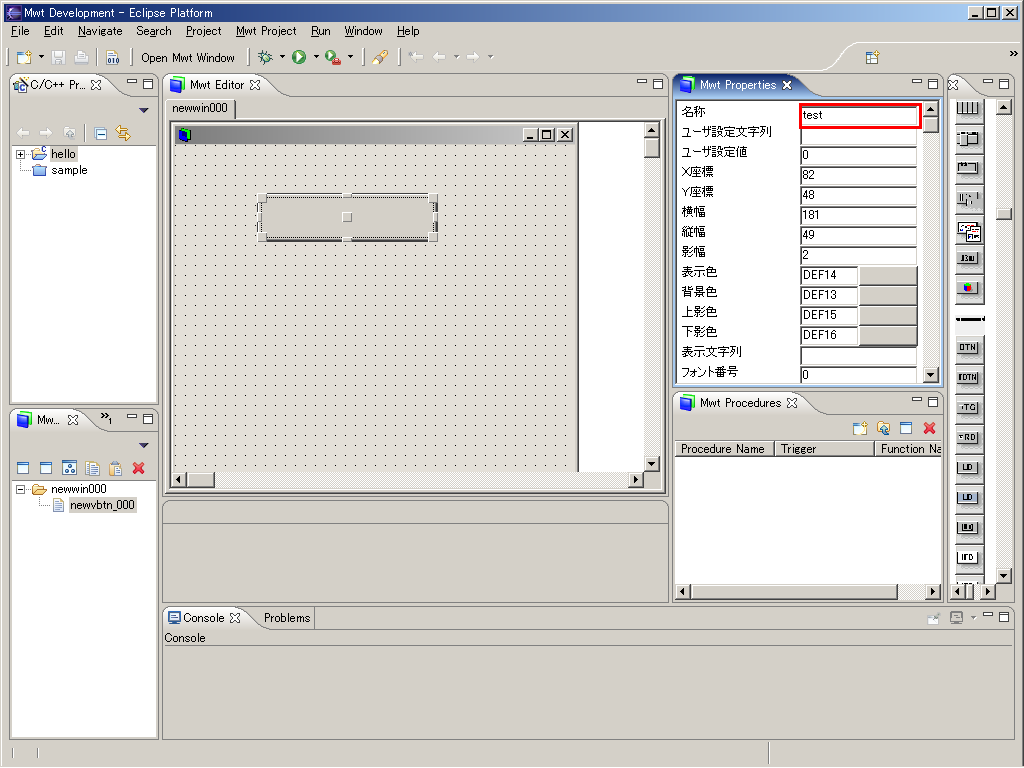Open the Run dropdown arrow

pos(316,57)
